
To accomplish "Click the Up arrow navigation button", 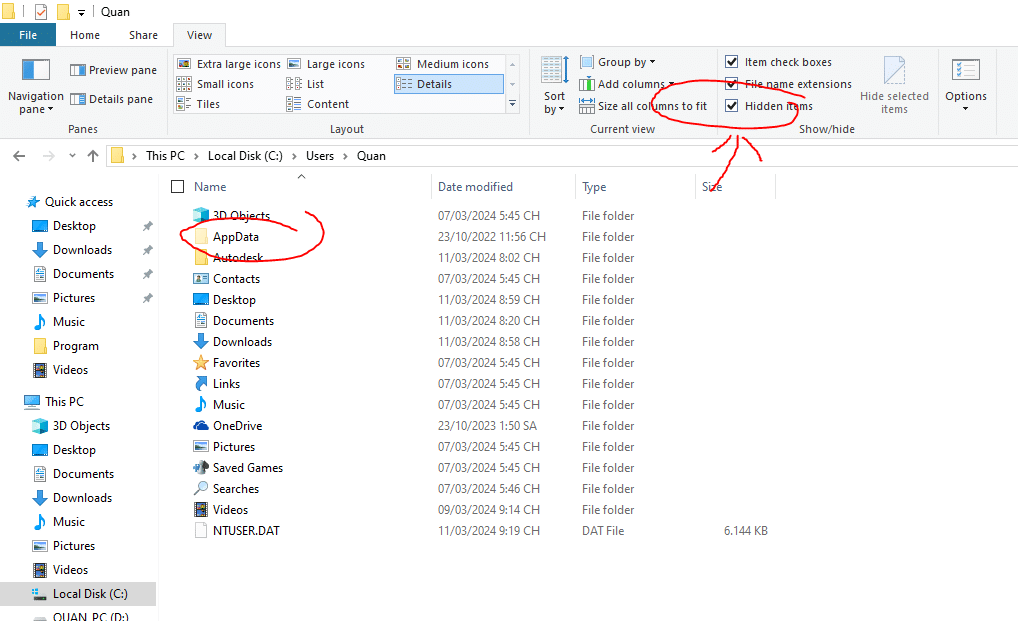I will (x=93, y=156).
